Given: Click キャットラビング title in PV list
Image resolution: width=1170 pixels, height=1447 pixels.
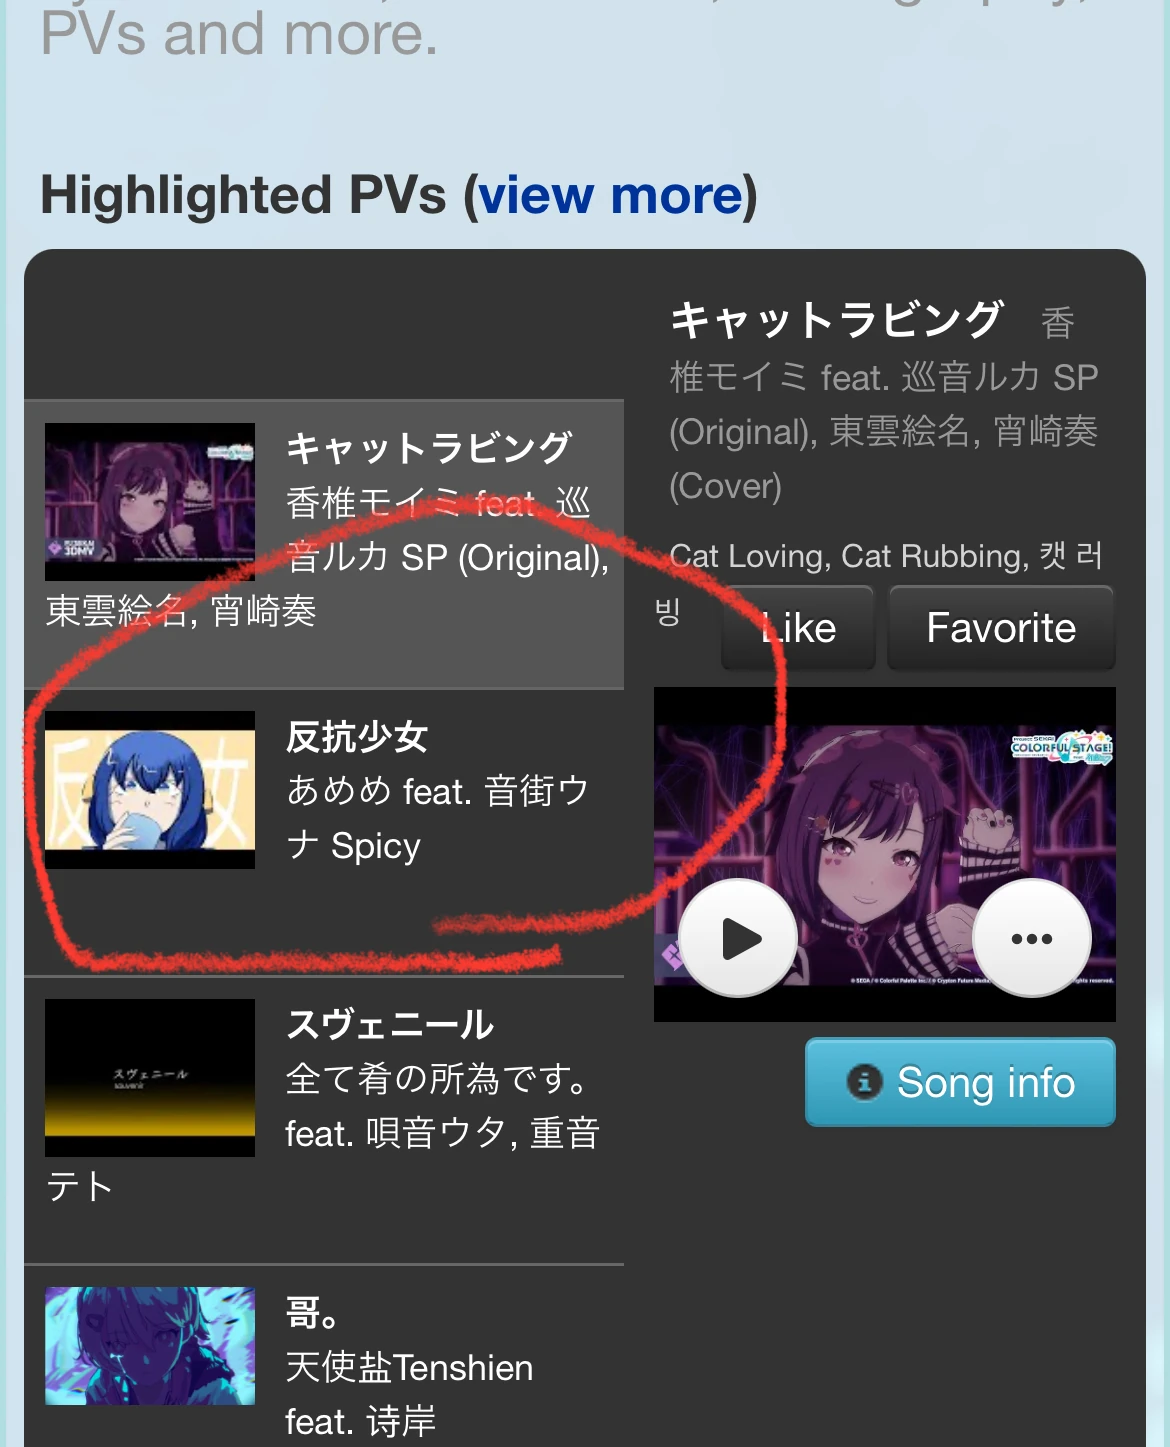Looking at the screenshot, I should (x=429, y=448).
